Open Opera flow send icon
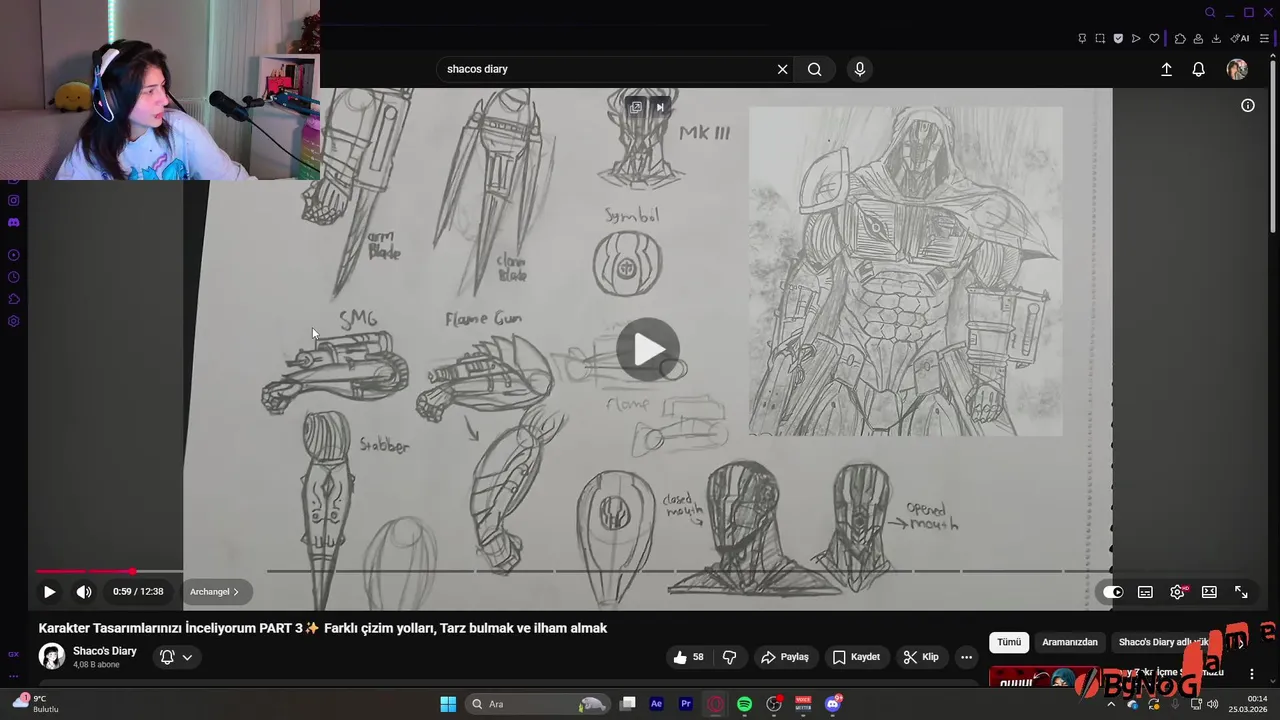This screenshot has height=720, width=1280. click(x=1136, y=39)
